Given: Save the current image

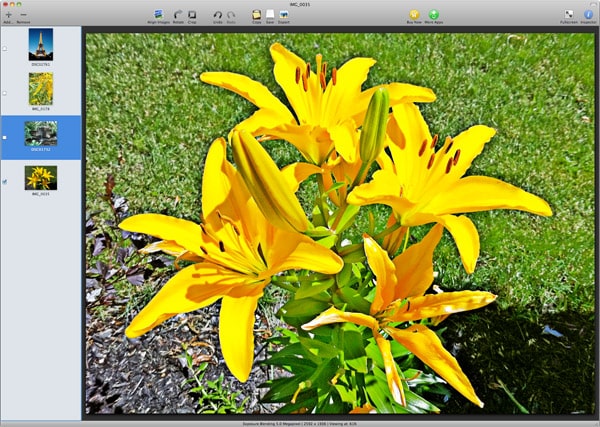Looking at the screenshot, I should pos(270,14).
